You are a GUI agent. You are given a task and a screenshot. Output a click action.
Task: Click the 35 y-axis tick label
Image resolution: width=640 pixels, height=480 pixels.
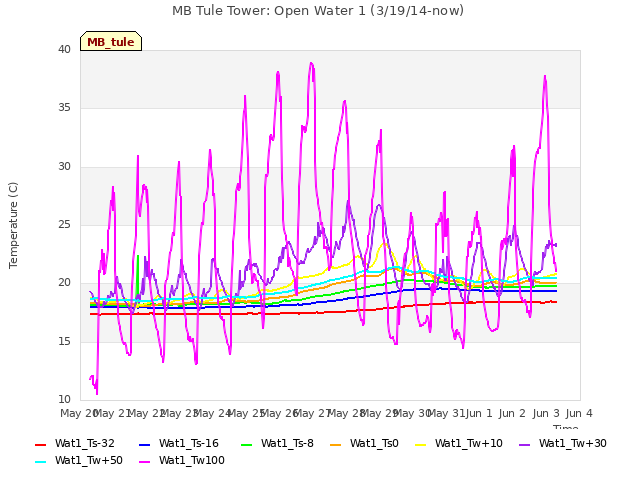(64, 108)
